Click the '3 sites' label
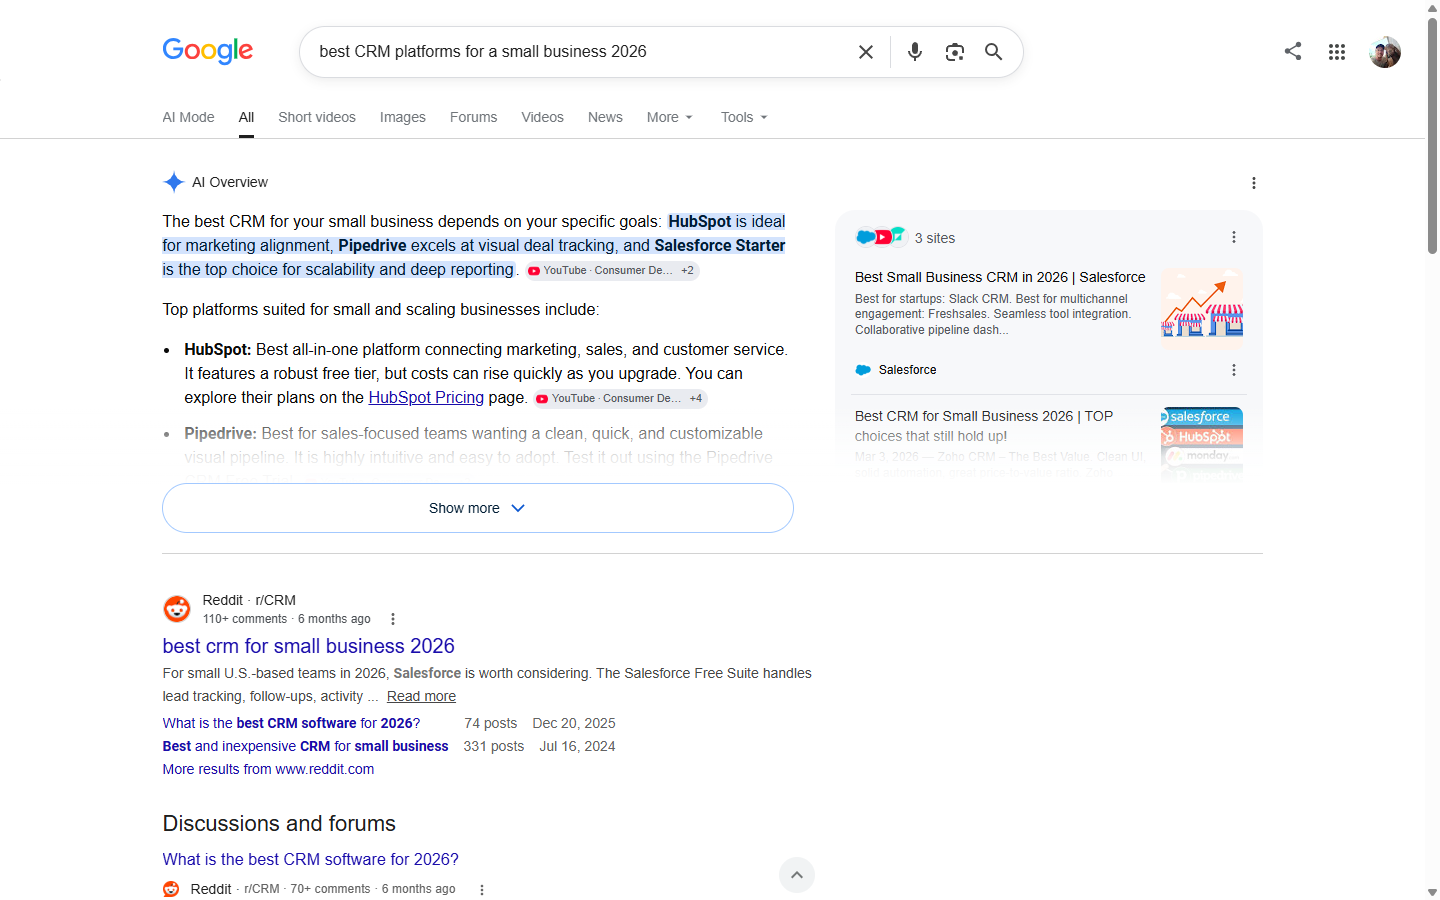This screenshot has width=1440, height=900. (x=935, y=238)
